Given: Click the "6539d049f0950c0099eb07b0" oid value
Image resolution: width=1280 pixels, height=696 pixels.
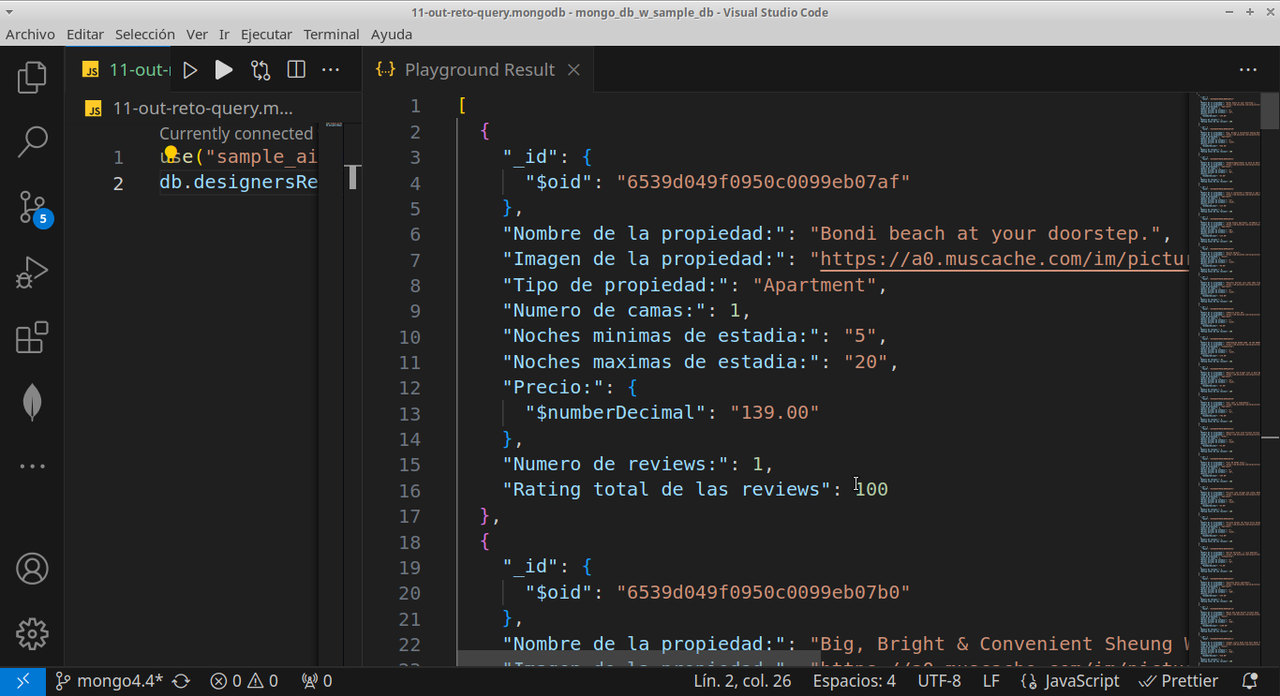Looking at the screenshot, I should 763,593.
